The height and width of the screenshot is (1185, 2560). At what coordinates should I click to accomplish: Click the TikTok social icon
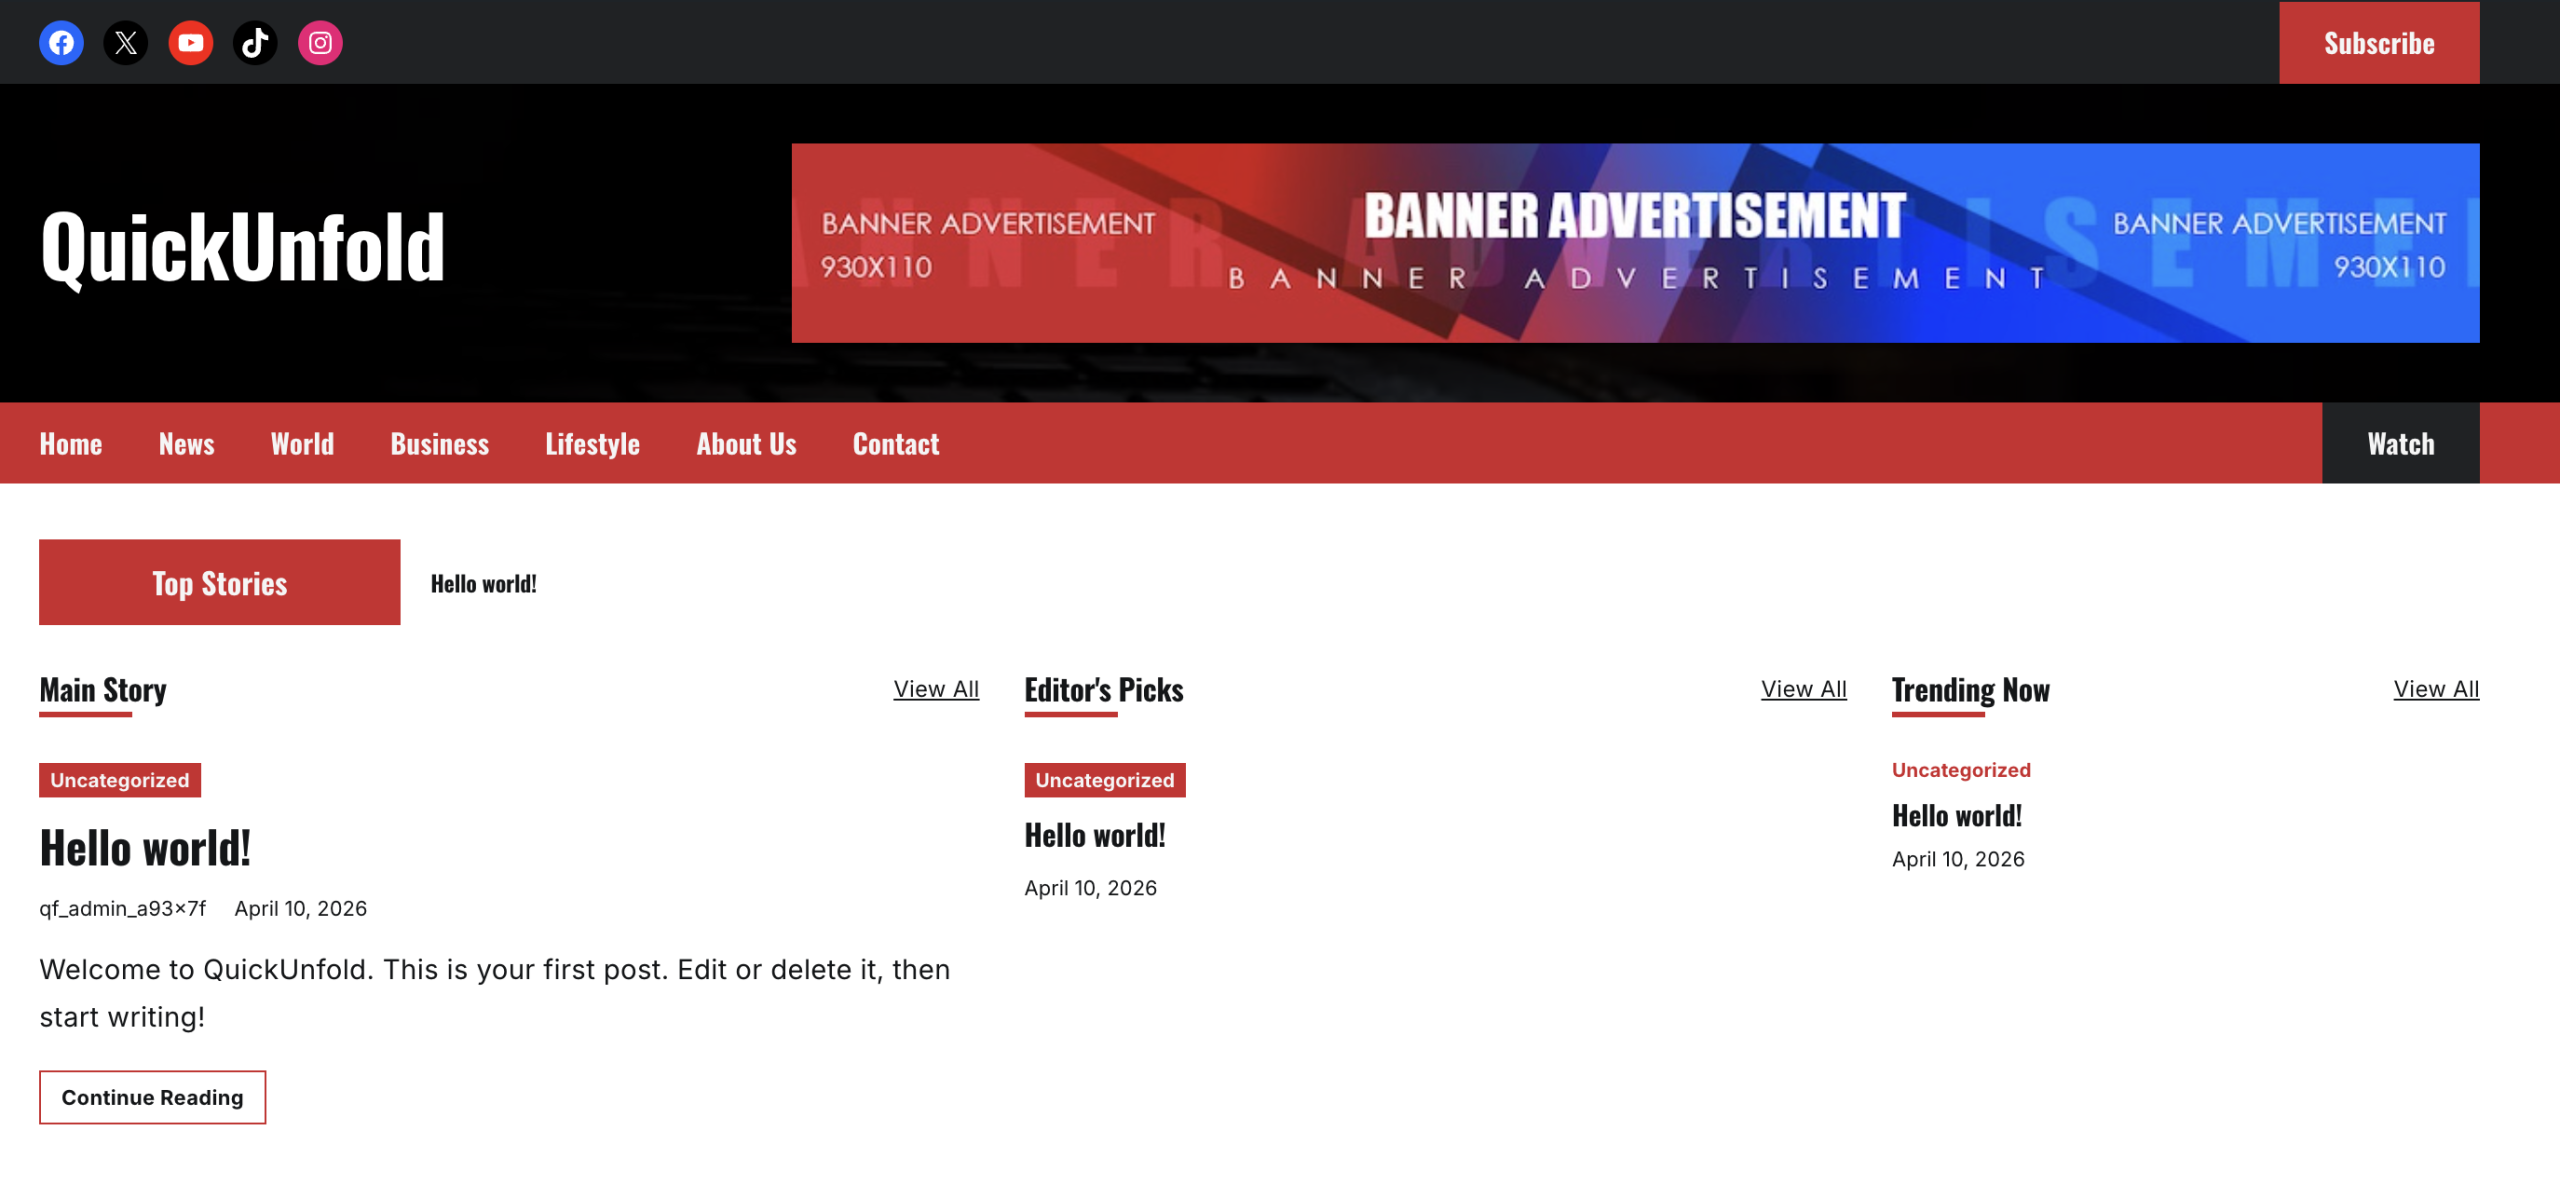255,43
